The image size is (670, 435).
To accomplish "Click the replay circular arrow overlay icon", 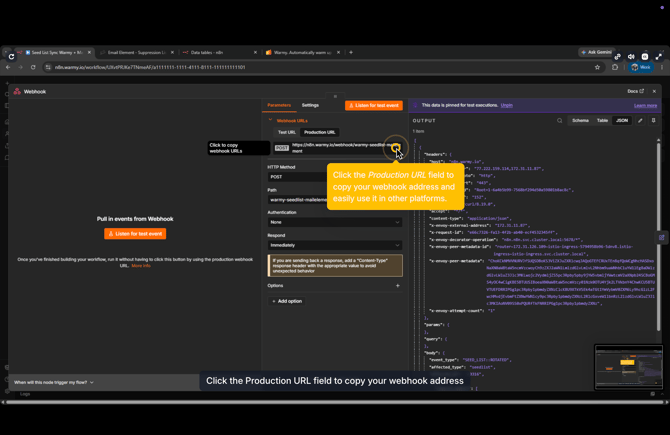I will pyautogui.click(x=12, y=56).
